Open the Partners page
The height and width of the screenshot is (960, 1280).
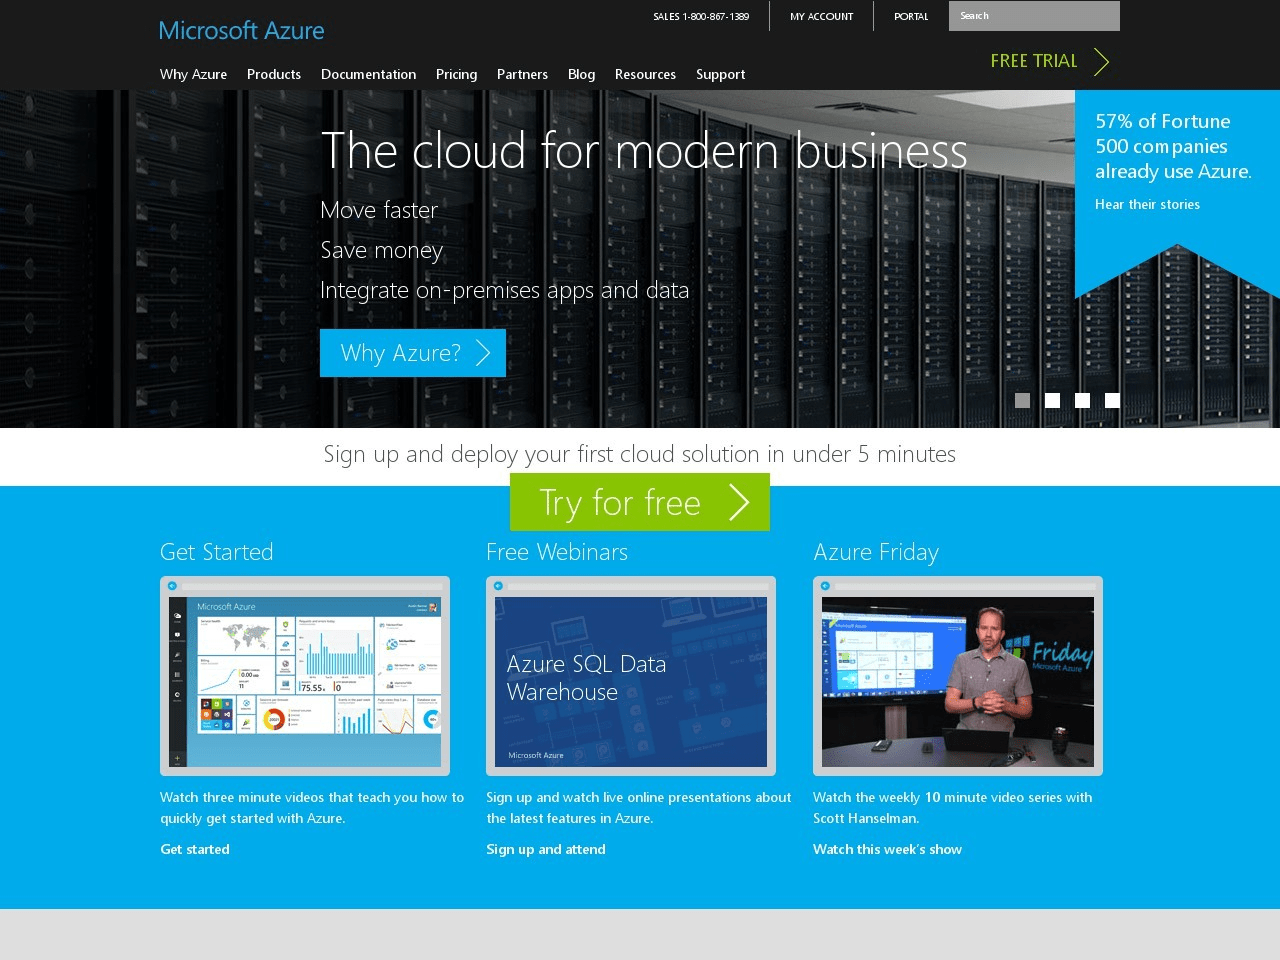coord(522,74)
